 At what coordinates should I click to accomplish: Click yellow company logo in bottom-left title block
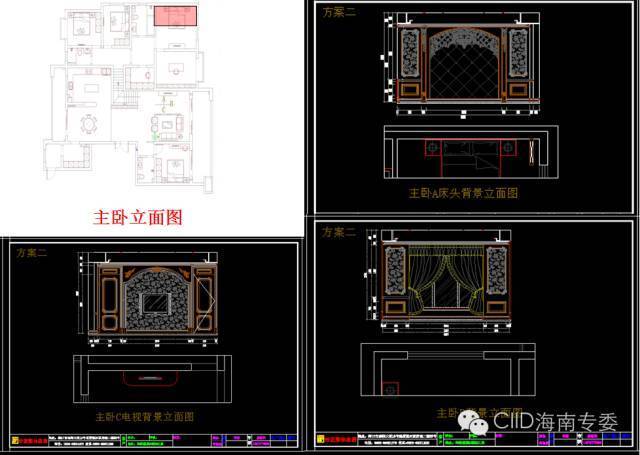15,438
